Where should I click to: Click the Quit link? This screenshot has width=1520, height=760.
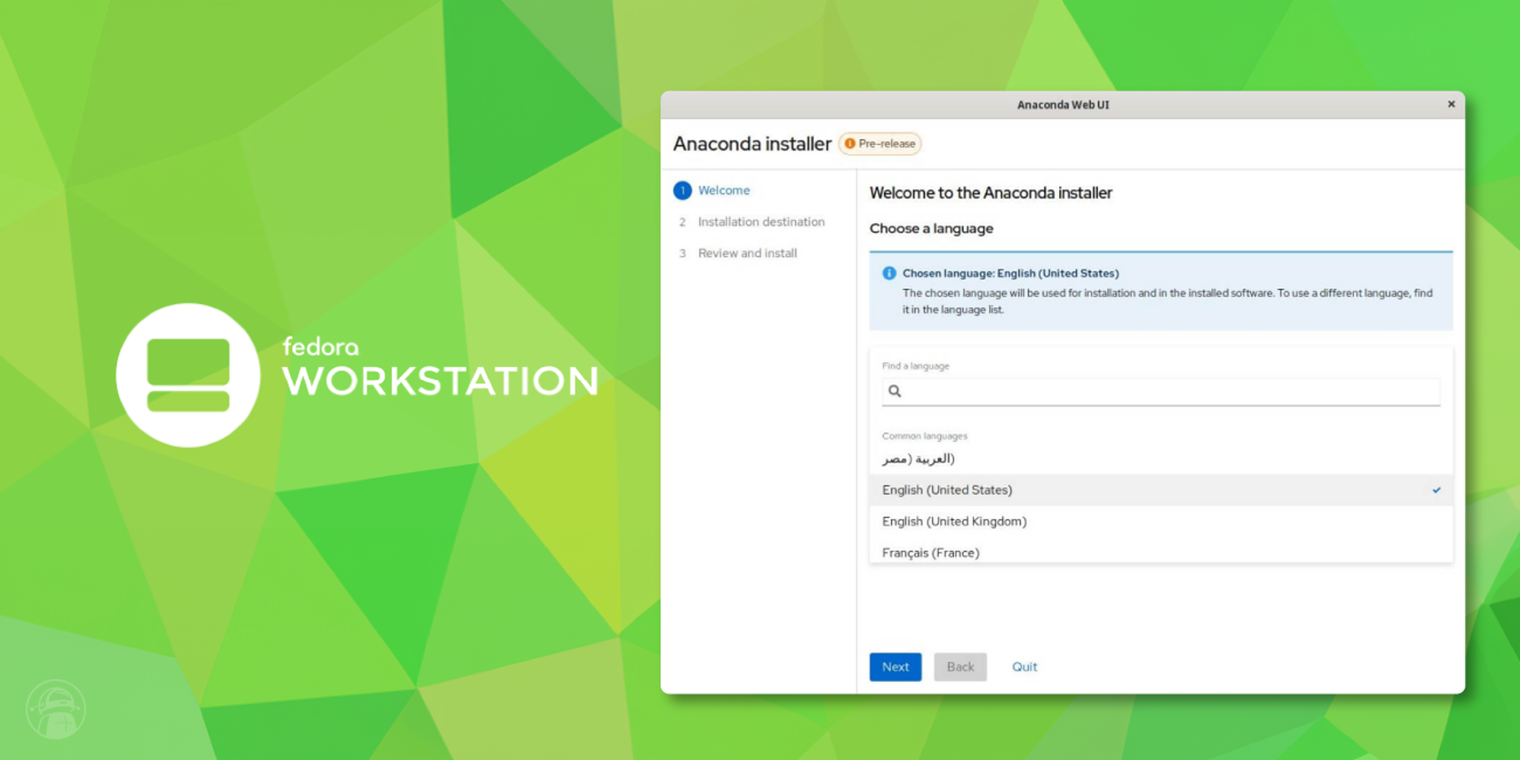coord(1024,667)
